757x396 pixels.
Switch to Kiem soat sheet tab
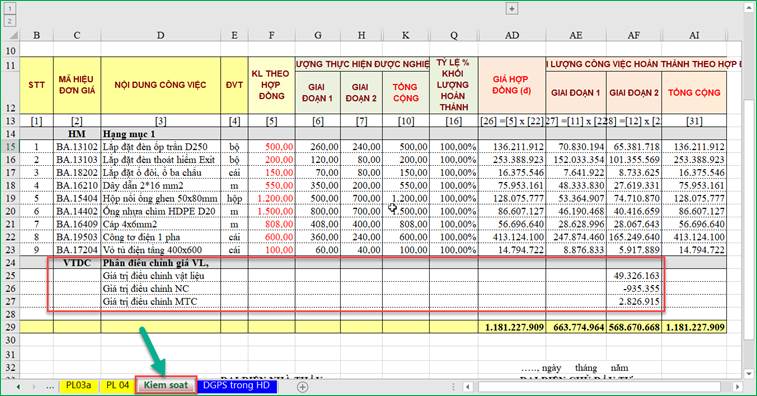point(166,385)
